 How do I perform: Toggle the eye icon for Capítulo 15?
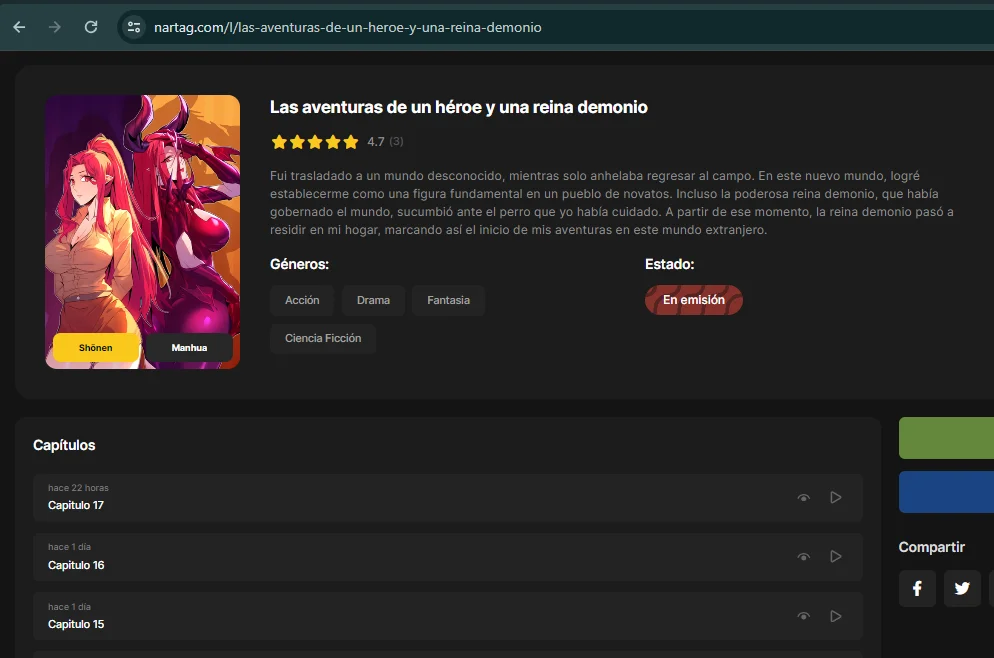(803, 617)
